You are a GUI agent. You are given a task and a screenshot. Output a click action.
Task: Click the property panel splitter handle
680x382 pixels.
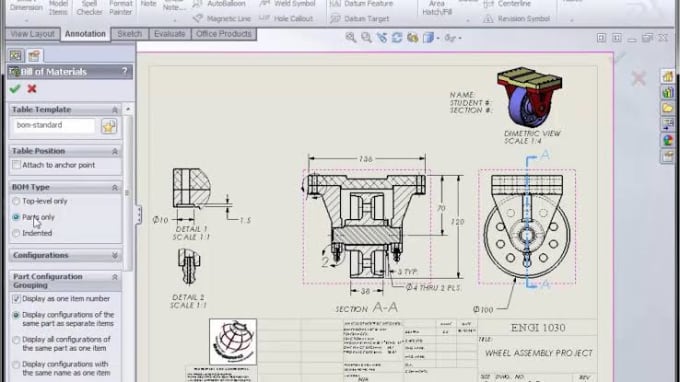139,215
